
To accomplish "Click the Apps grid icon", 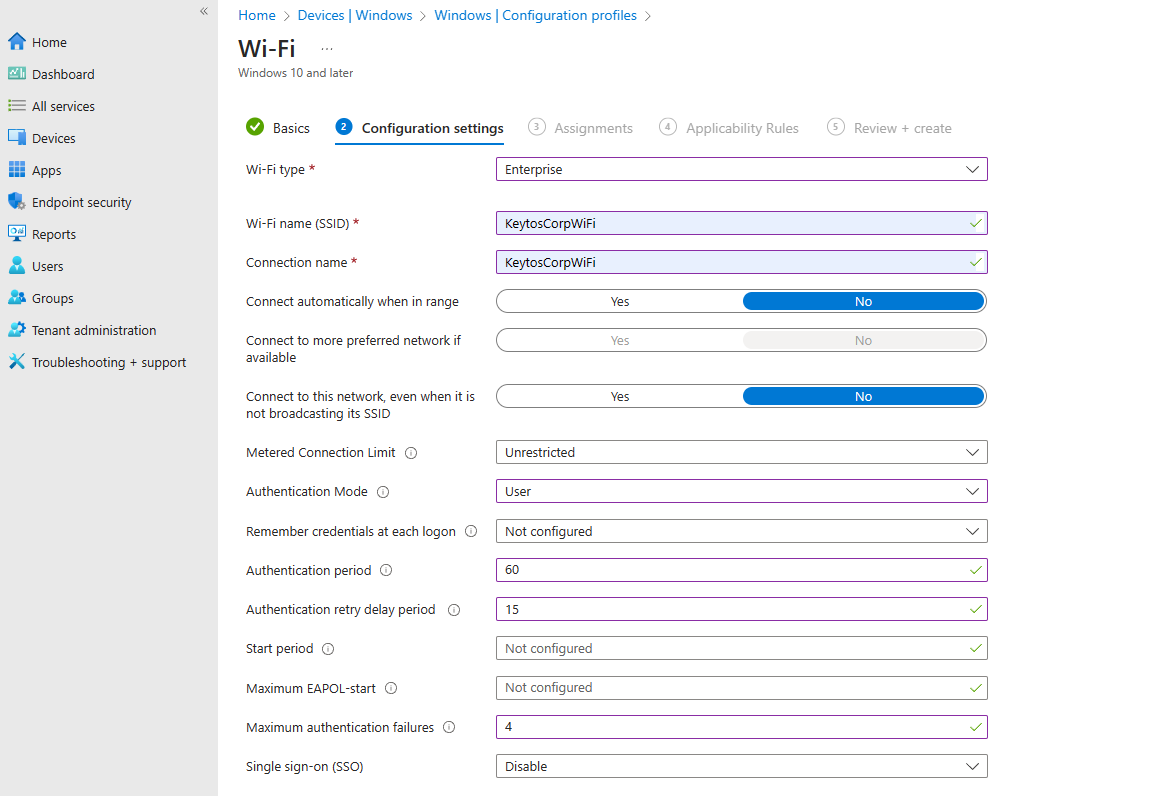I will pos(17,169).
